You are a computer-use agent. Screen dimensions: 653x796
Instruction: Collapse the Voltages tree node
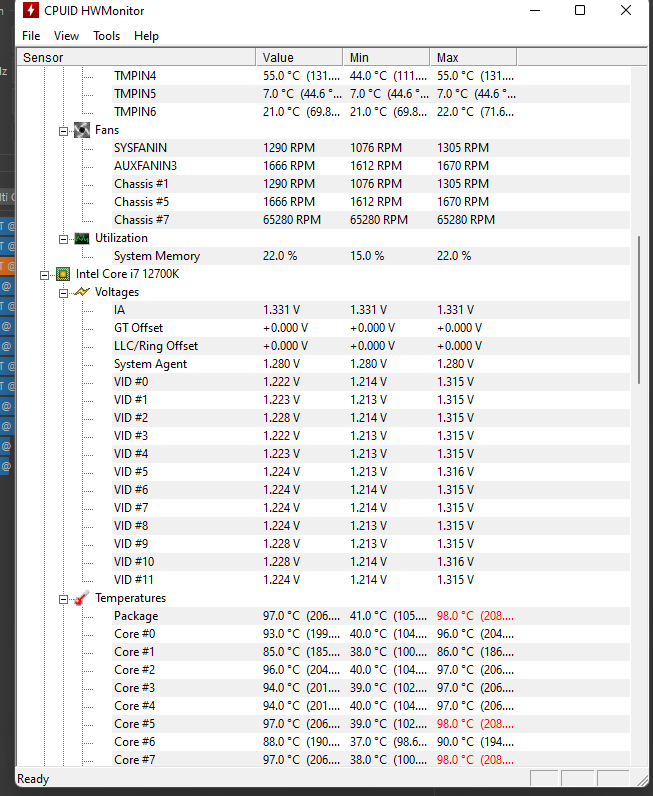63,293
